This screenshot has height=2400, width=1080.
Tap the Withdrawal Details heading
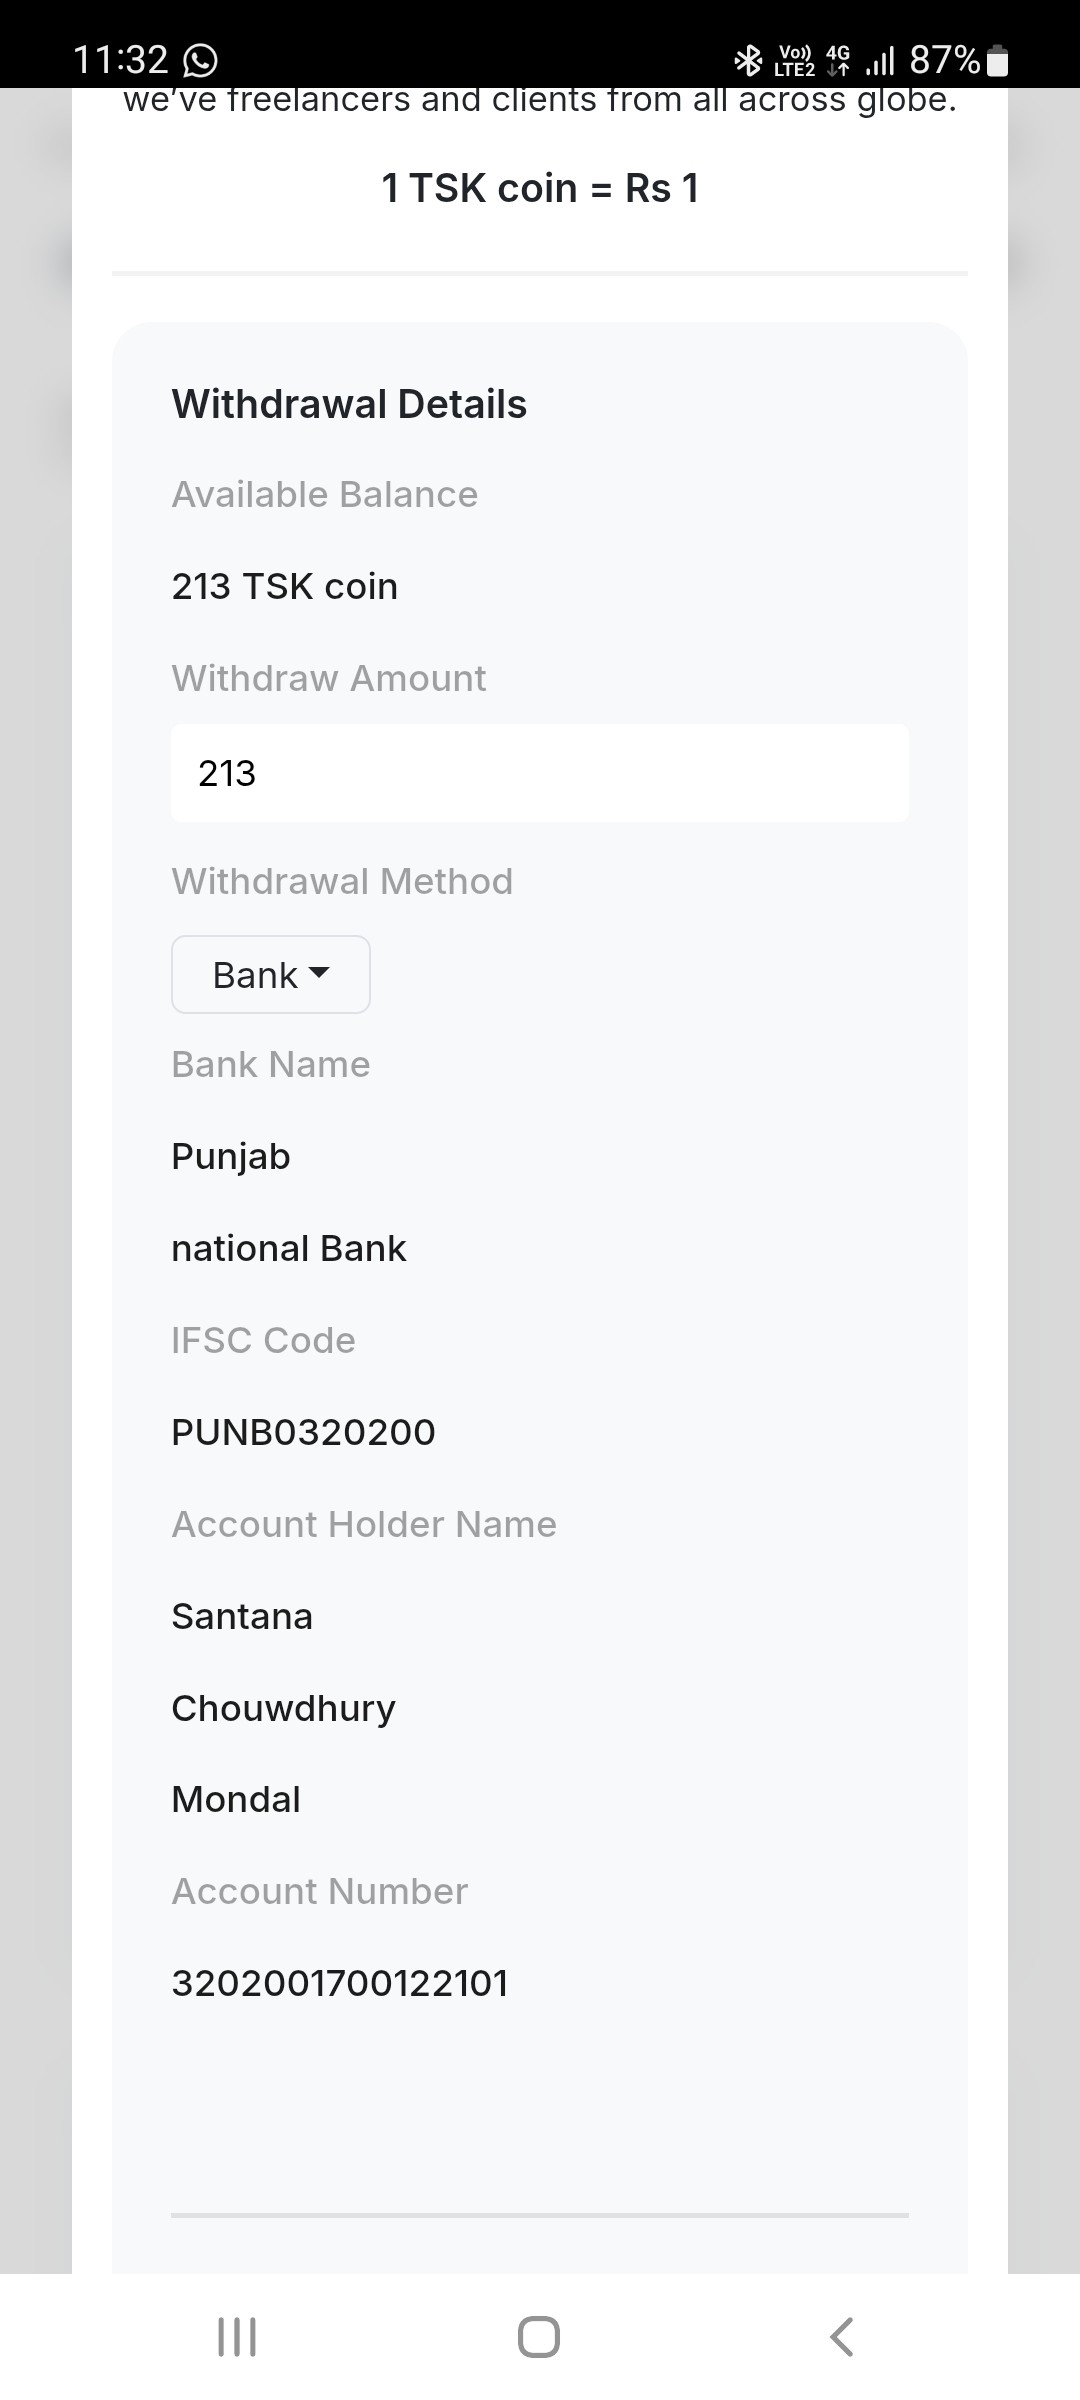tap(349, 404)
